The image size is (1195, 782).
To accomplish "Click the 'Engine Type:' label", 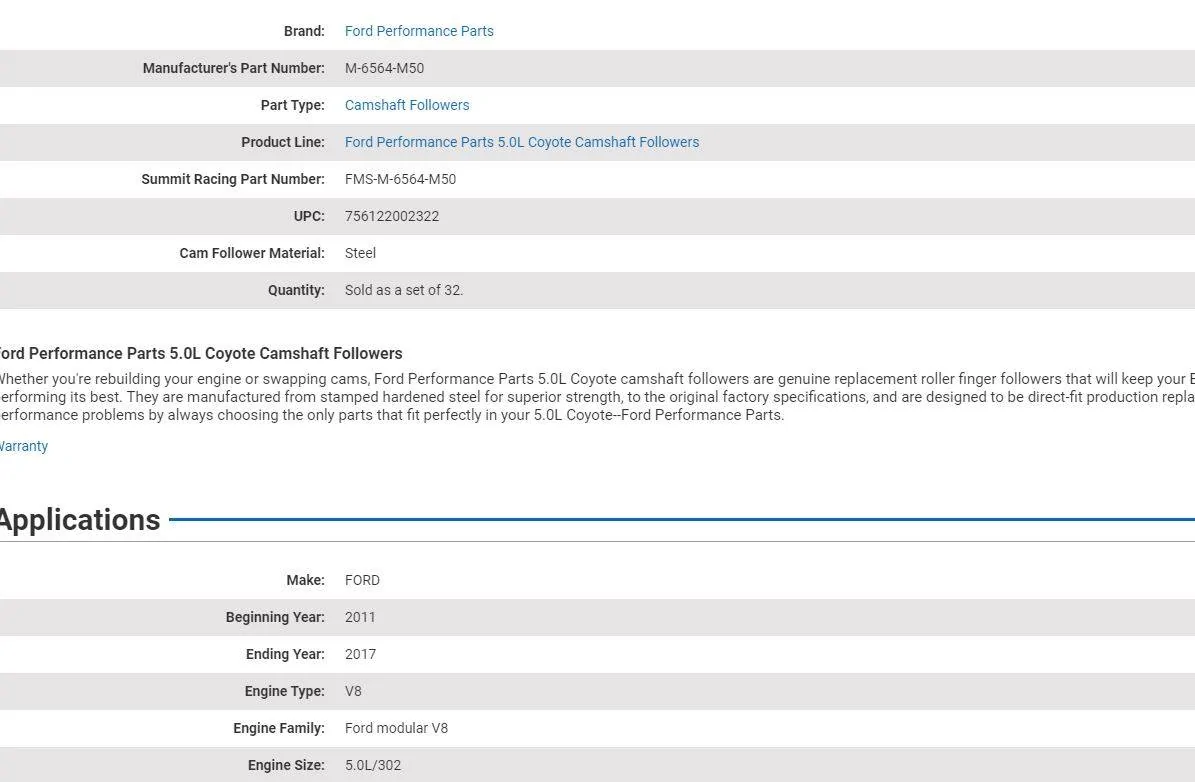I will pos(285,692).
